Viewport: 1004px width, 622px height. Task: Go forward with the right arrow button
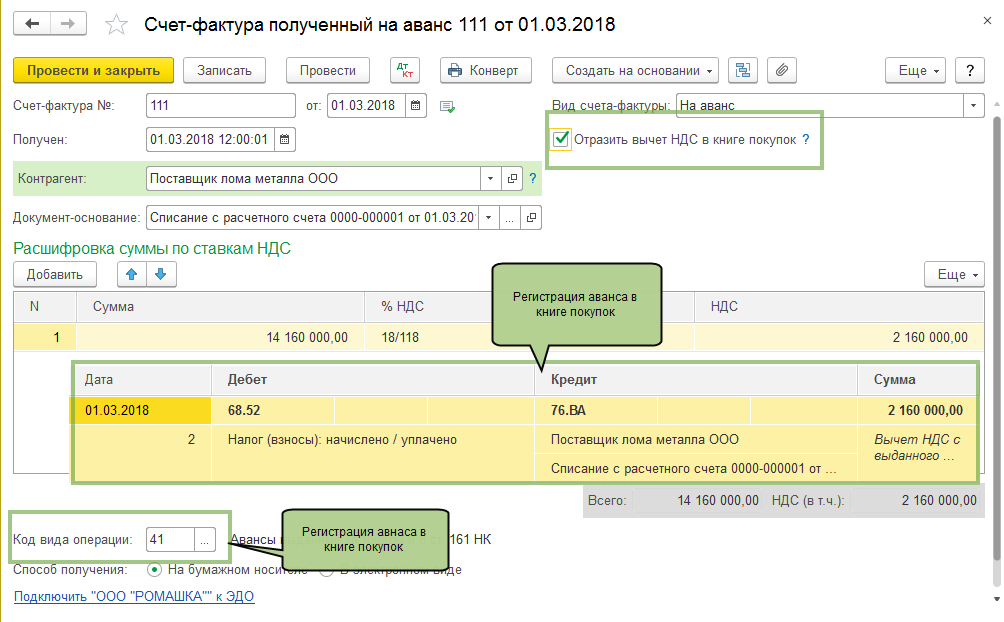[x=68, y=24]
